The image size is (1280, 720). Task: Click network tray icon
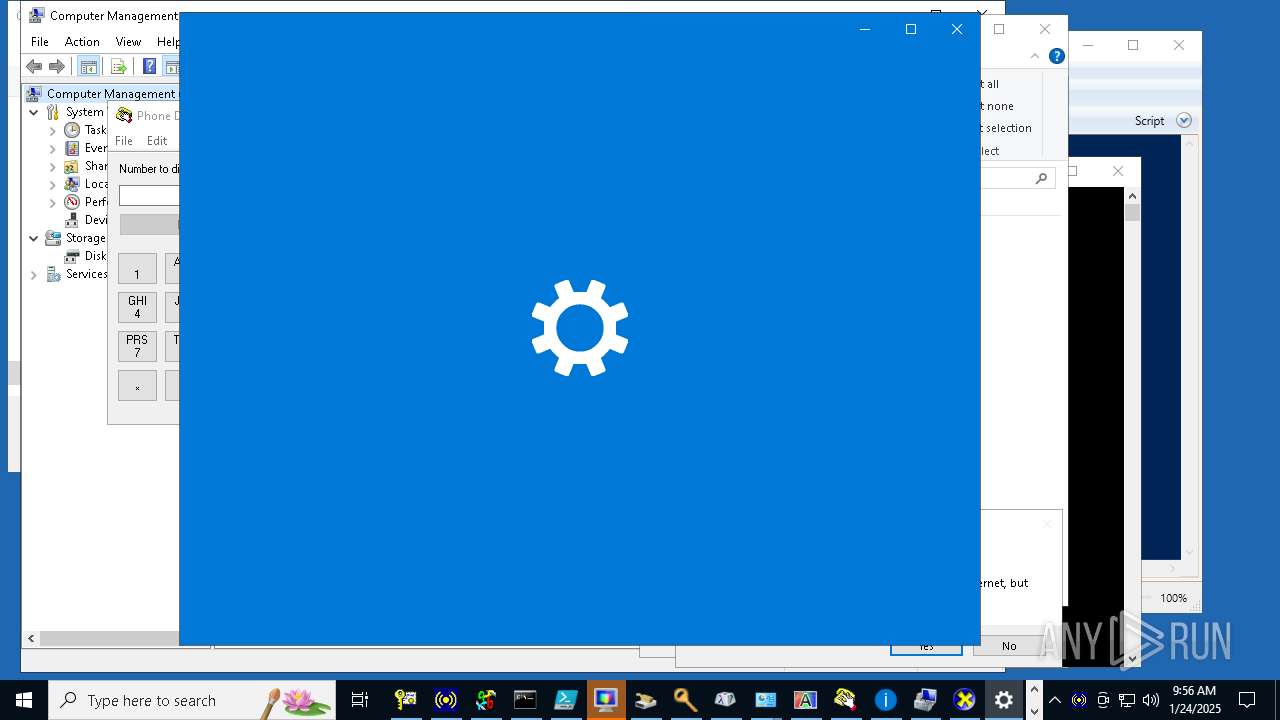pyautogui.click(x=1127, y=700)
